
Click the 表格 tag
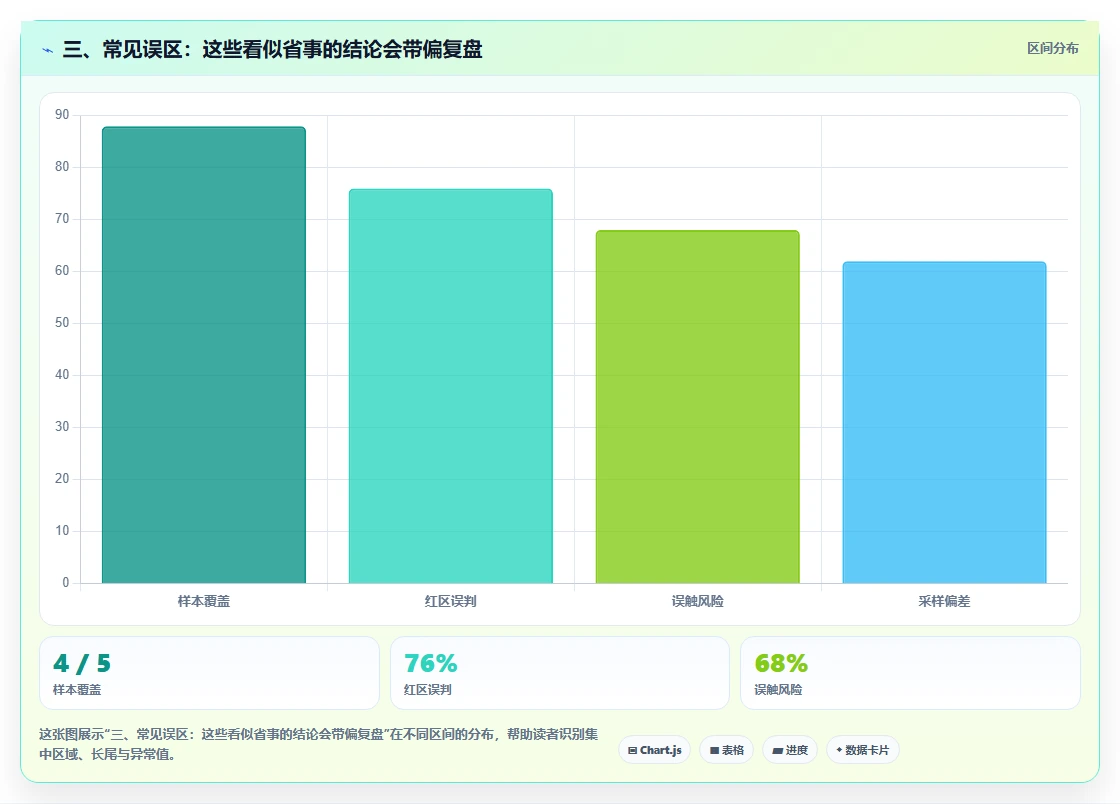click(x=726, y=750)
